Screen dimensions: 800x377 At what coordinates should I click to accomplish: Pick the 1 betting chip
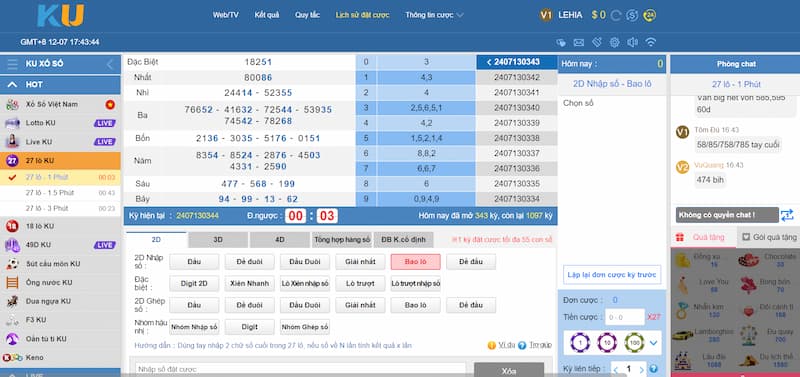(x=580, y=342)
